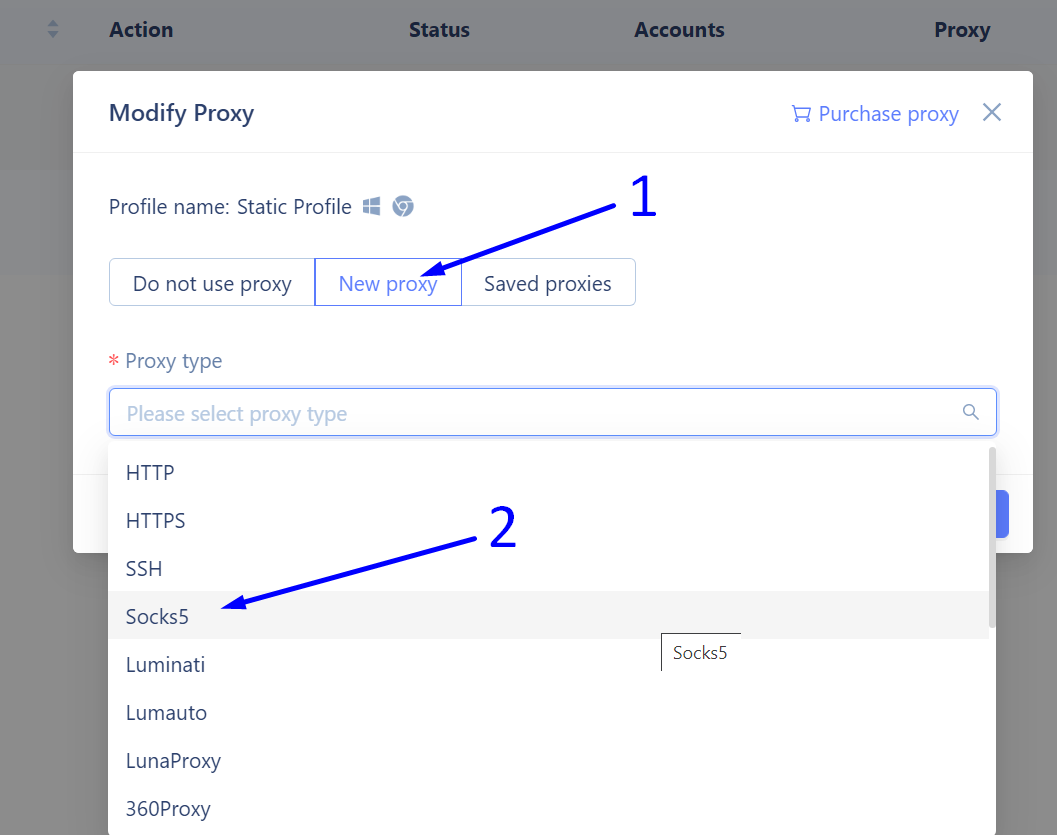Click the dropdown list scrollbar thumb

[992, 538]
